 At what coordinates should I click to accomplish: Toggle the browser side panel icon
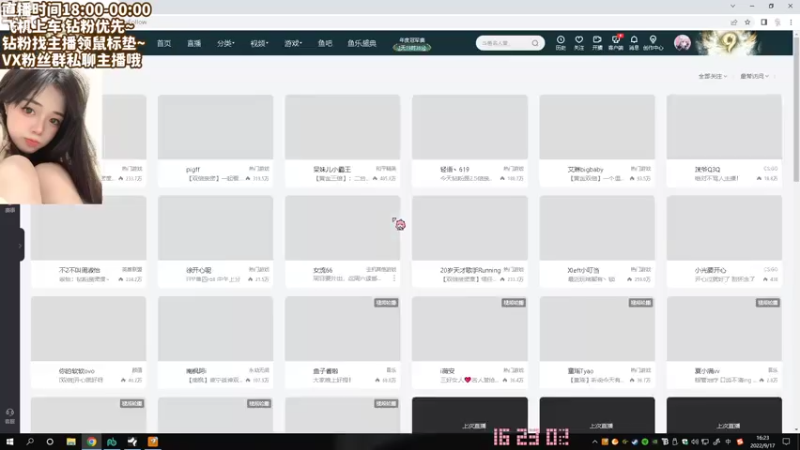(764, 22)
